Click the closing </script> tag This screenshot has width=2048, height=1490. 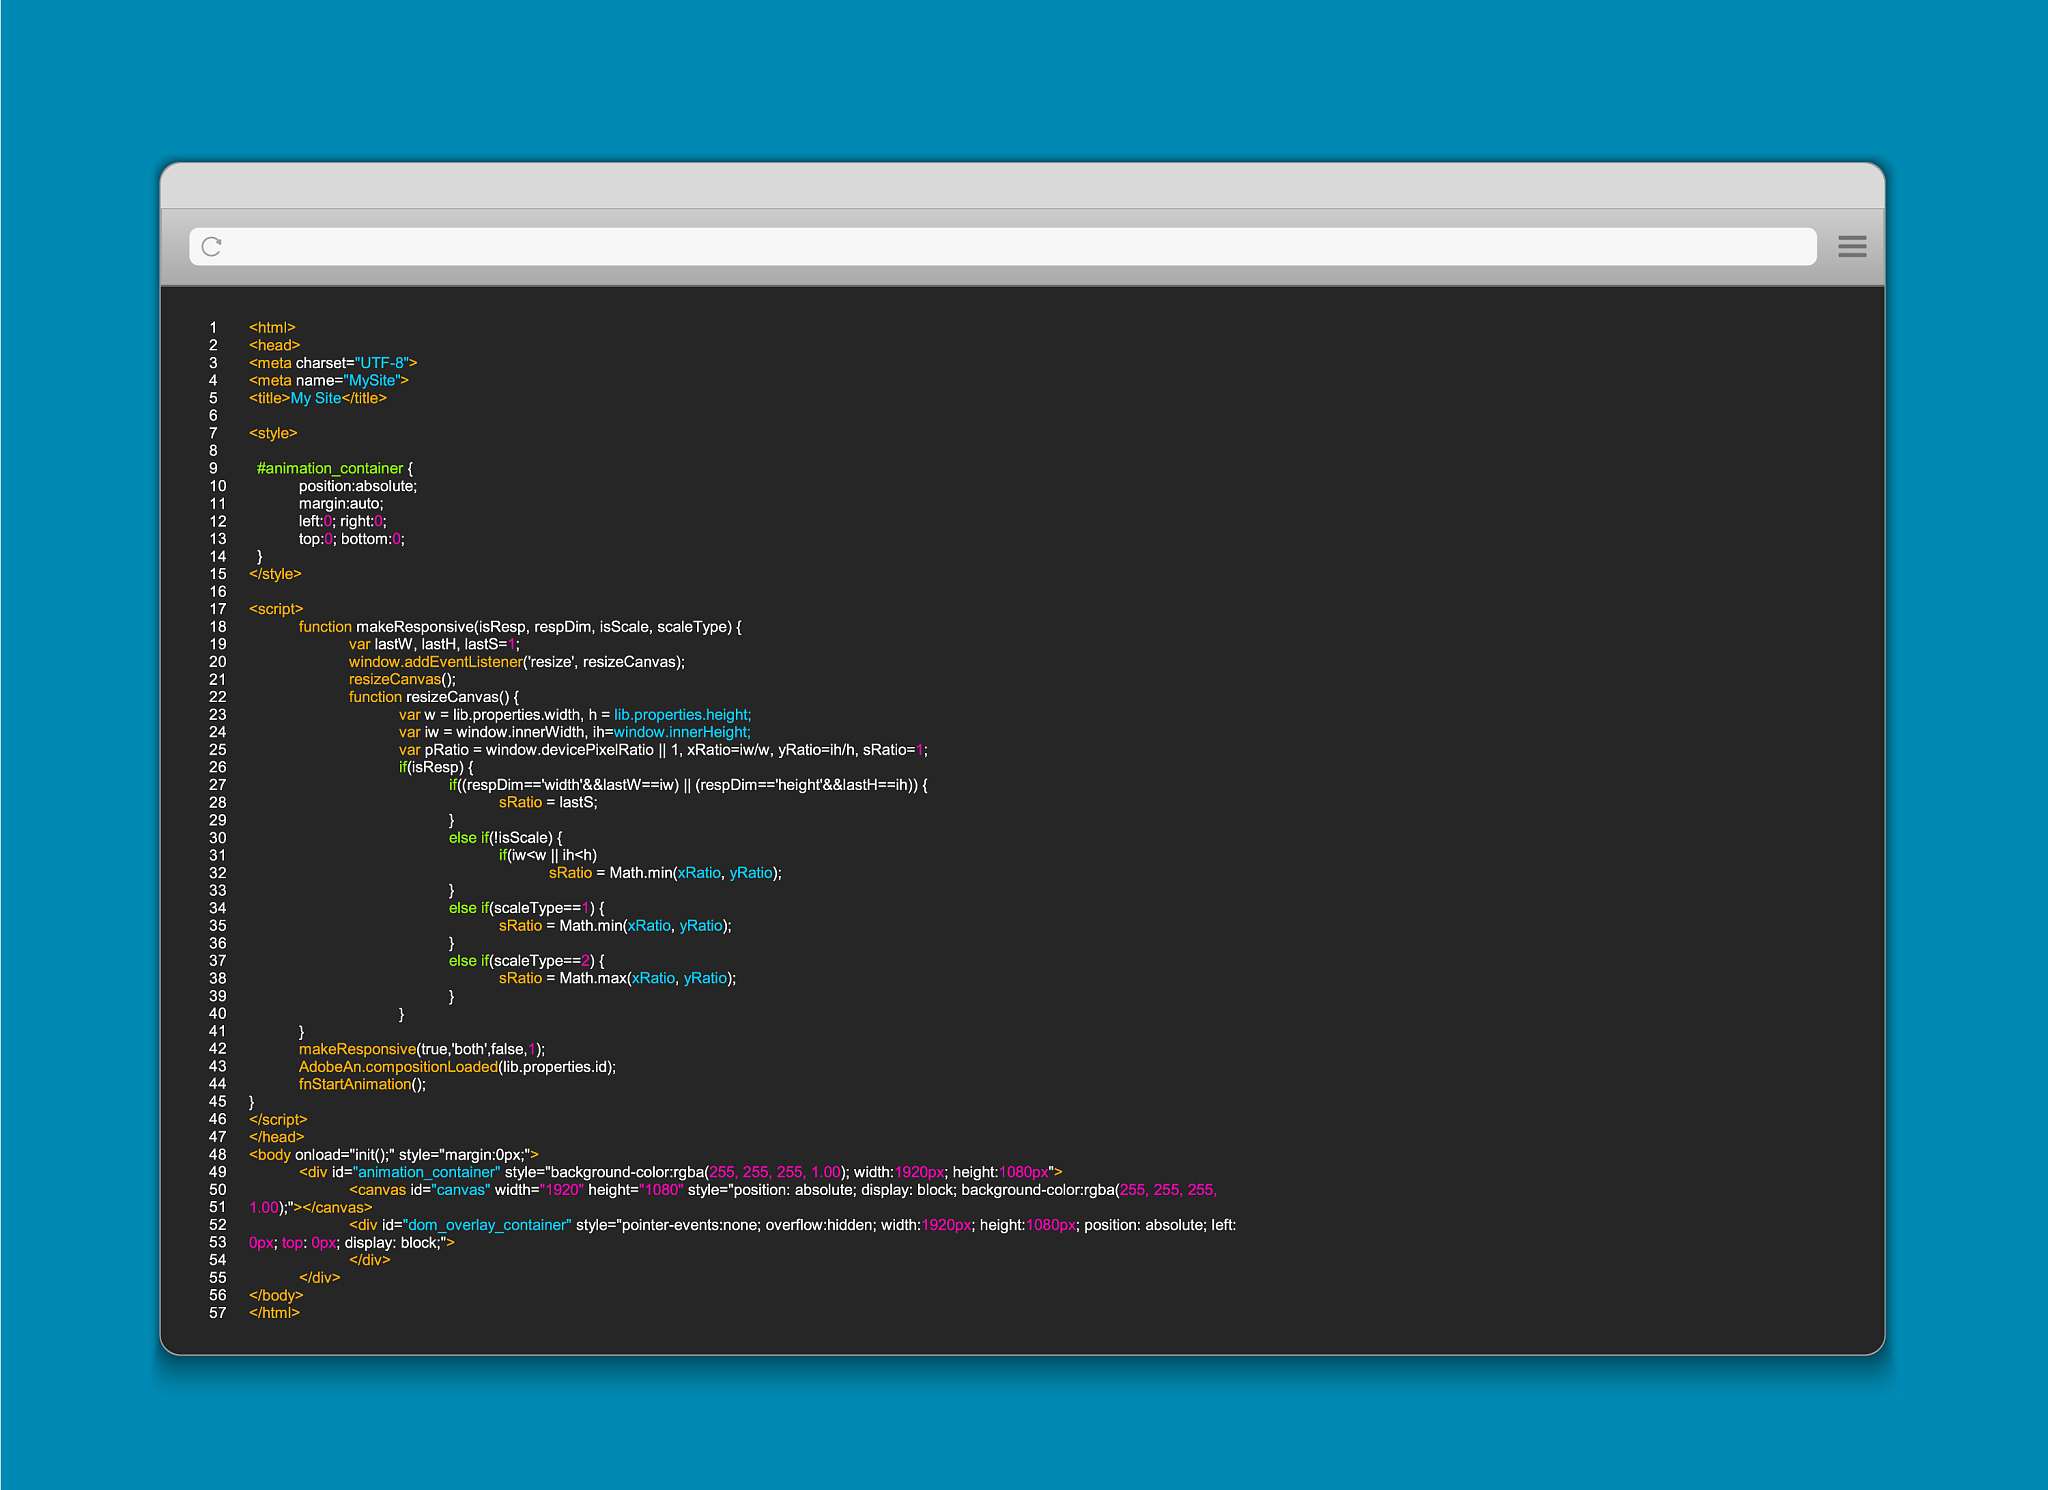(278, 1120)
